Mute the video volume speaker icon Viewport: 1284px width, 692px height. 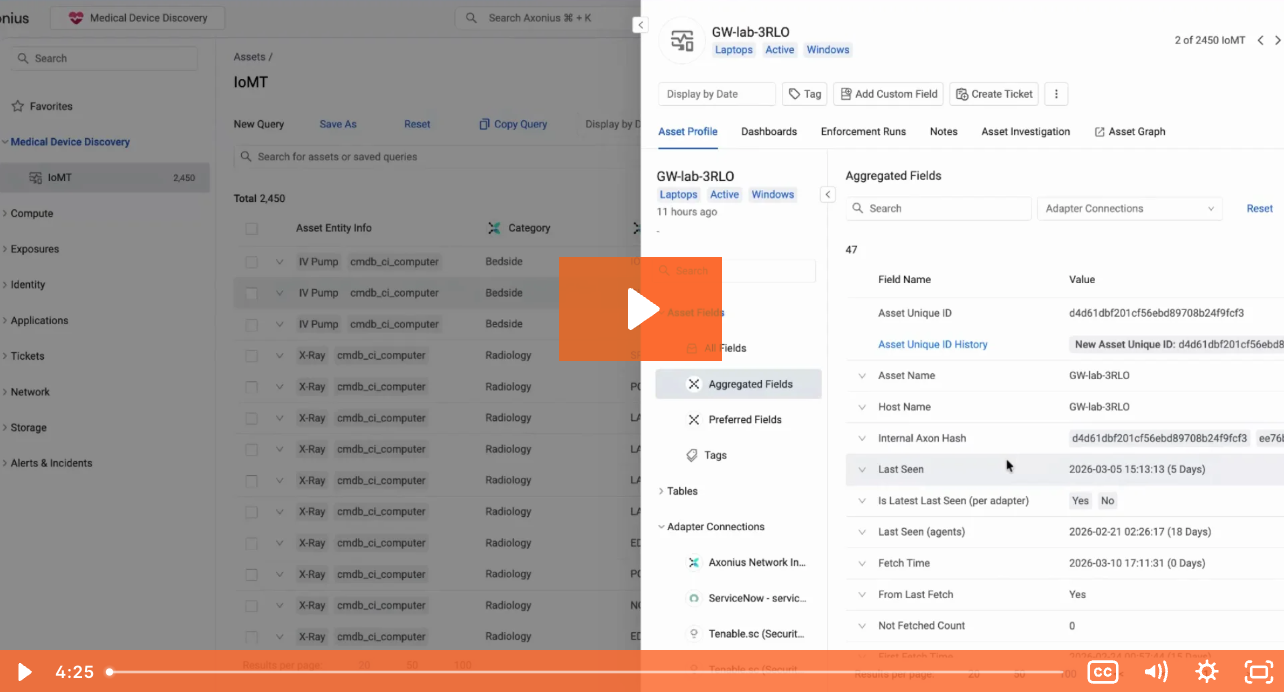pos(1156,672)
